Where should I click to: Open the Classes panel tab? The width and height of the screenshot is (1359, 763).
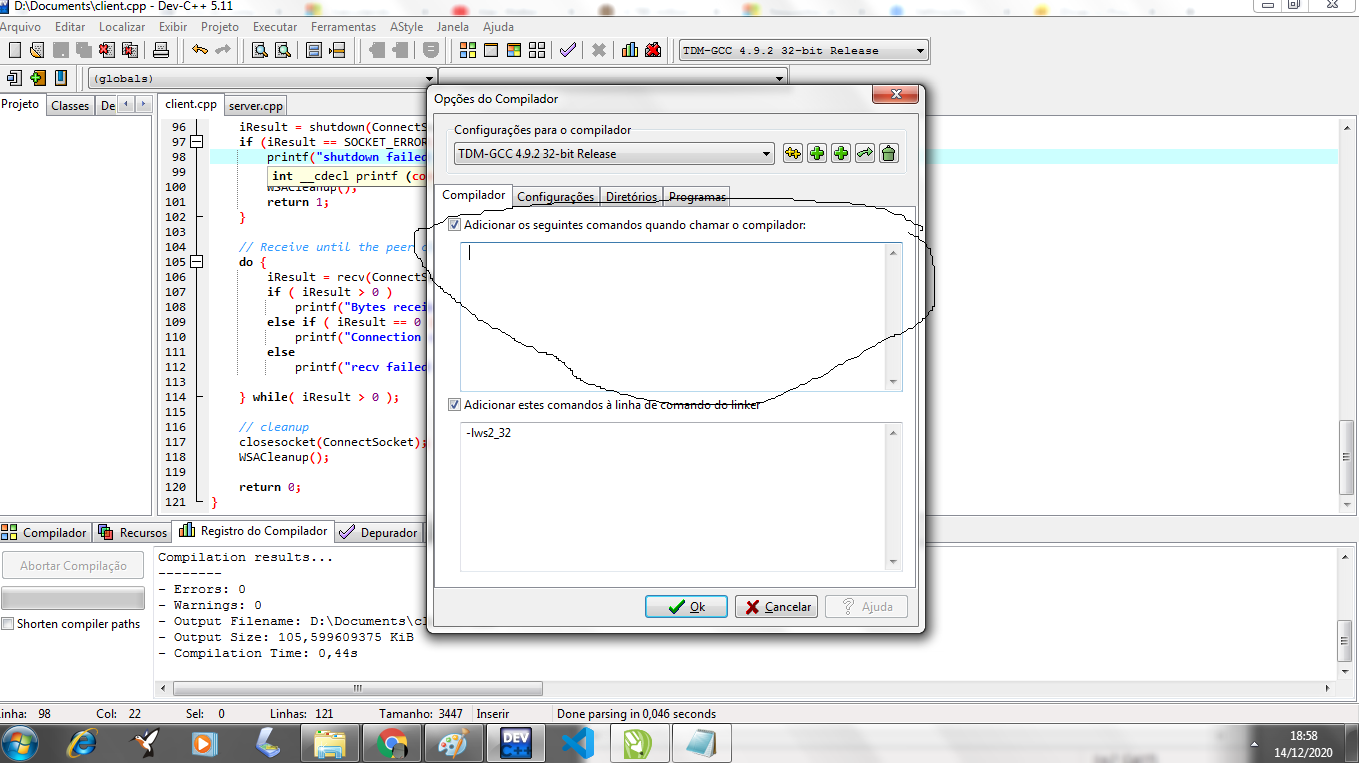pyautogui.click(x=70, y=105)
